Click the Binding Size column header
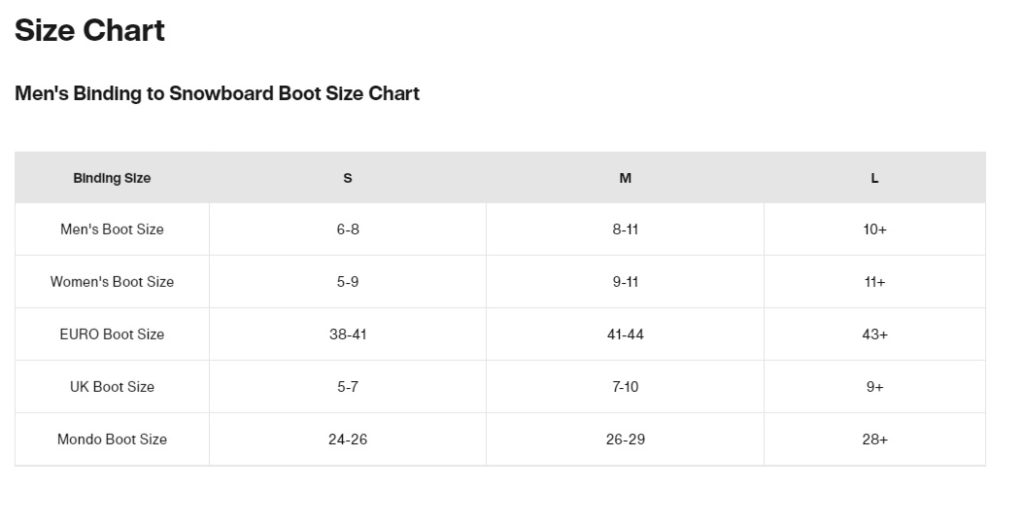 click(x=112, y=178)
